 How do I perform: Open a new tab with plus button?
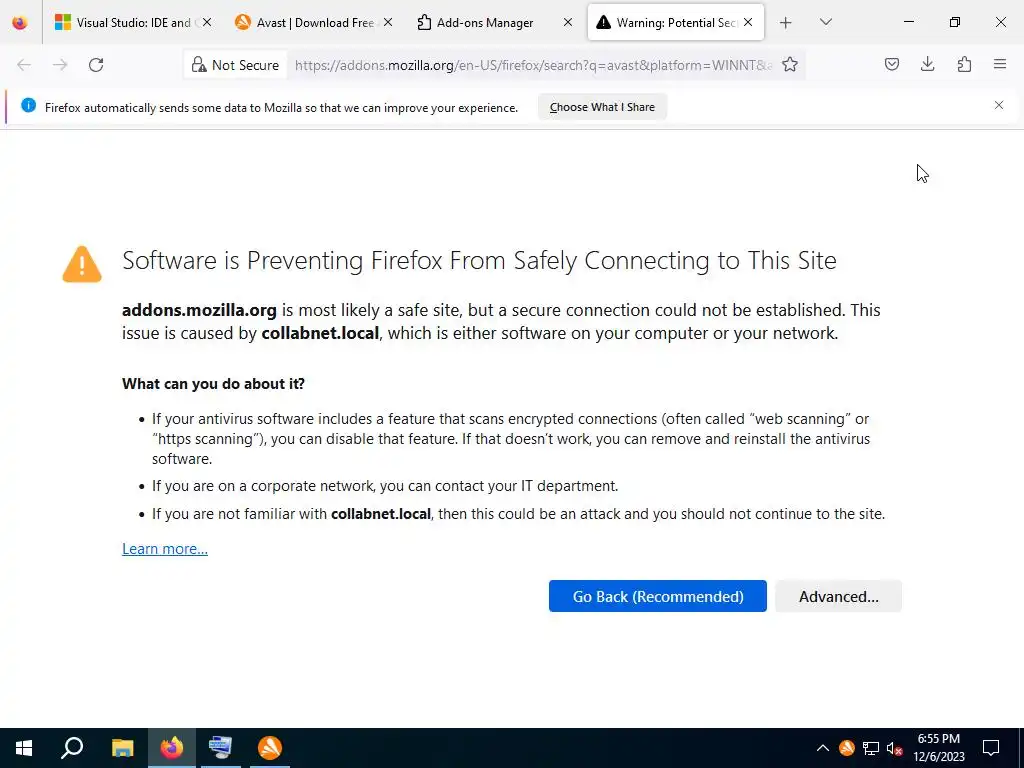pyautogui.click(x=786, y=23)
